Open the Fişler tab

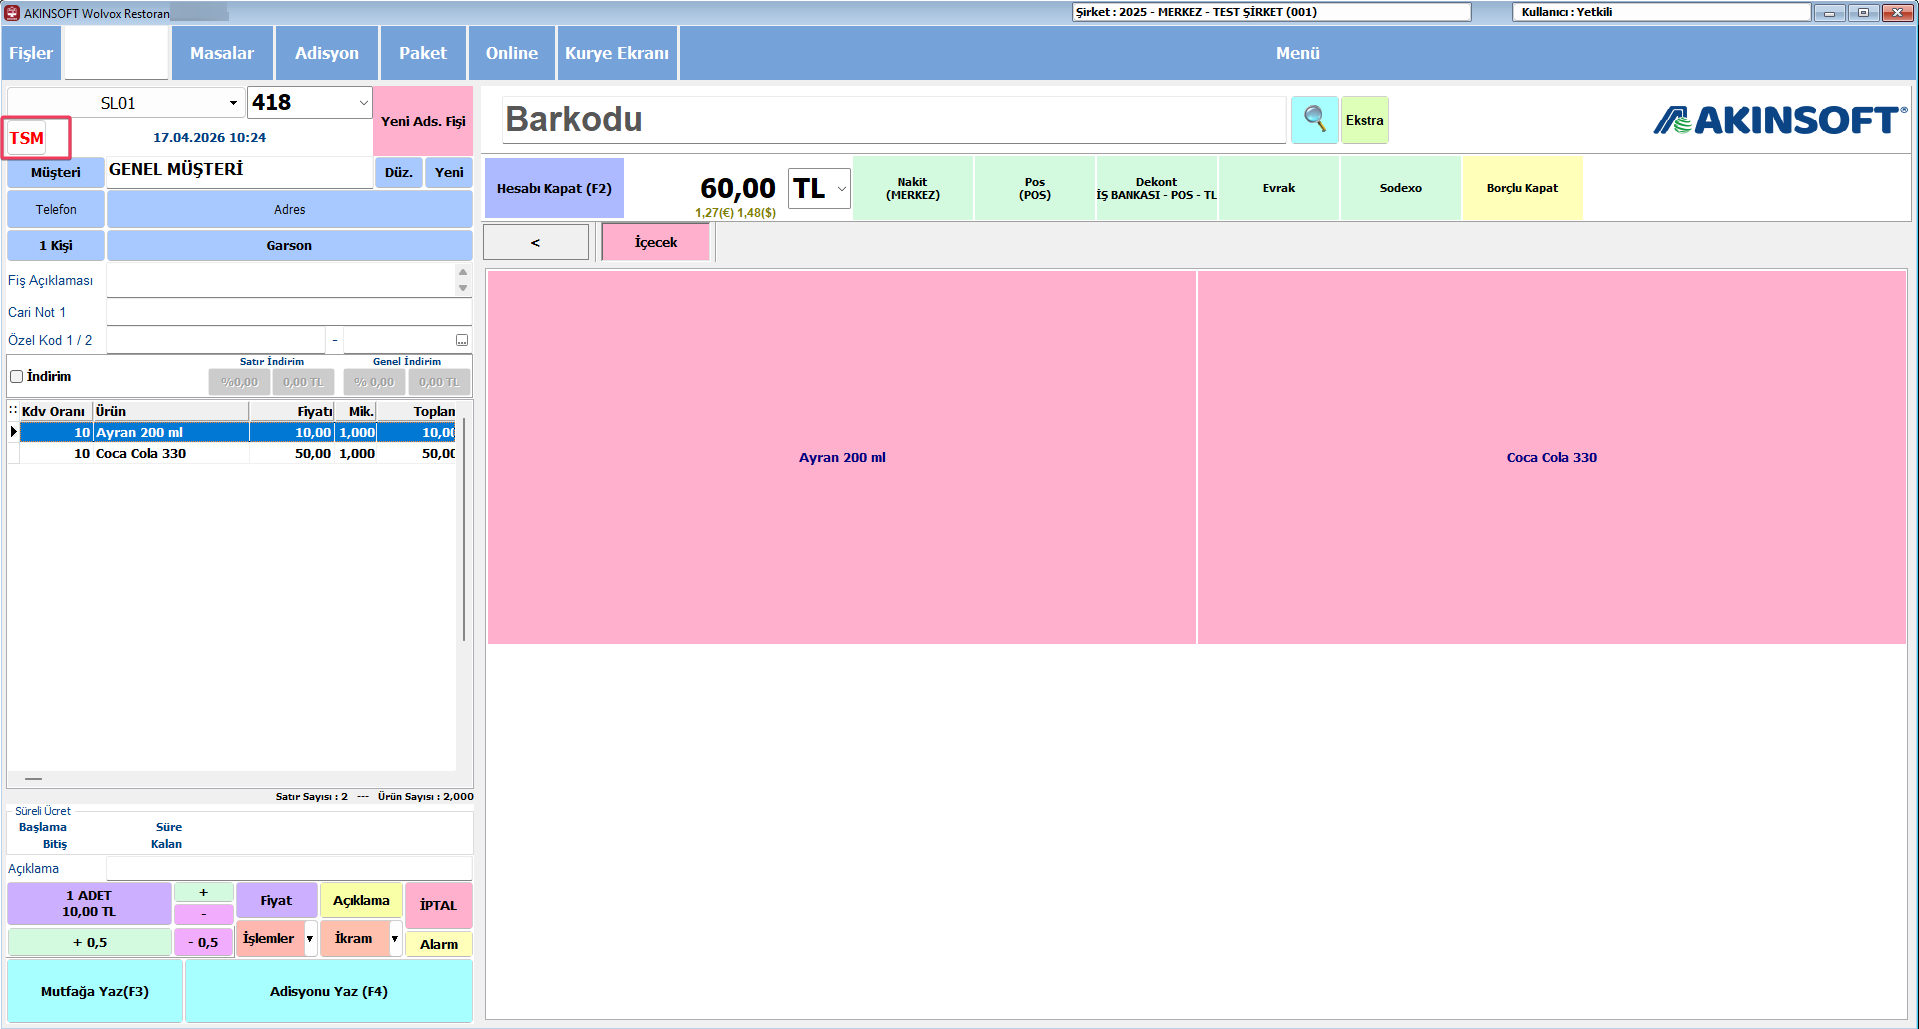pyautogui.click(x=31, y=53)
